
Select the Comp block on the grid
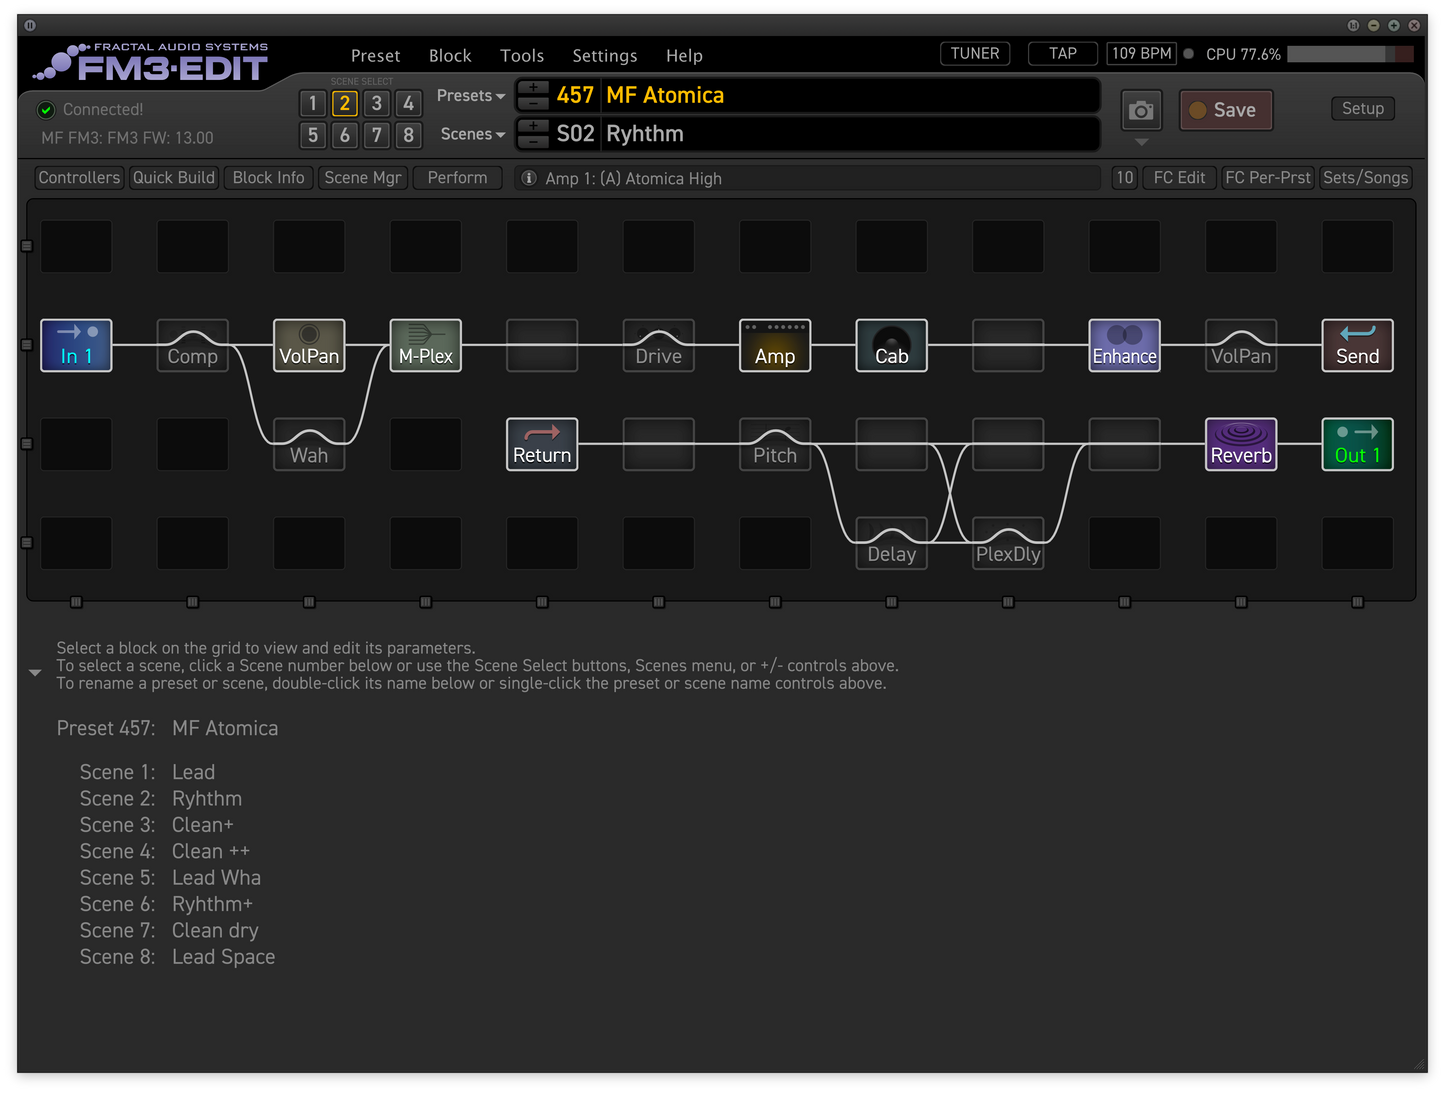point(193,345)
